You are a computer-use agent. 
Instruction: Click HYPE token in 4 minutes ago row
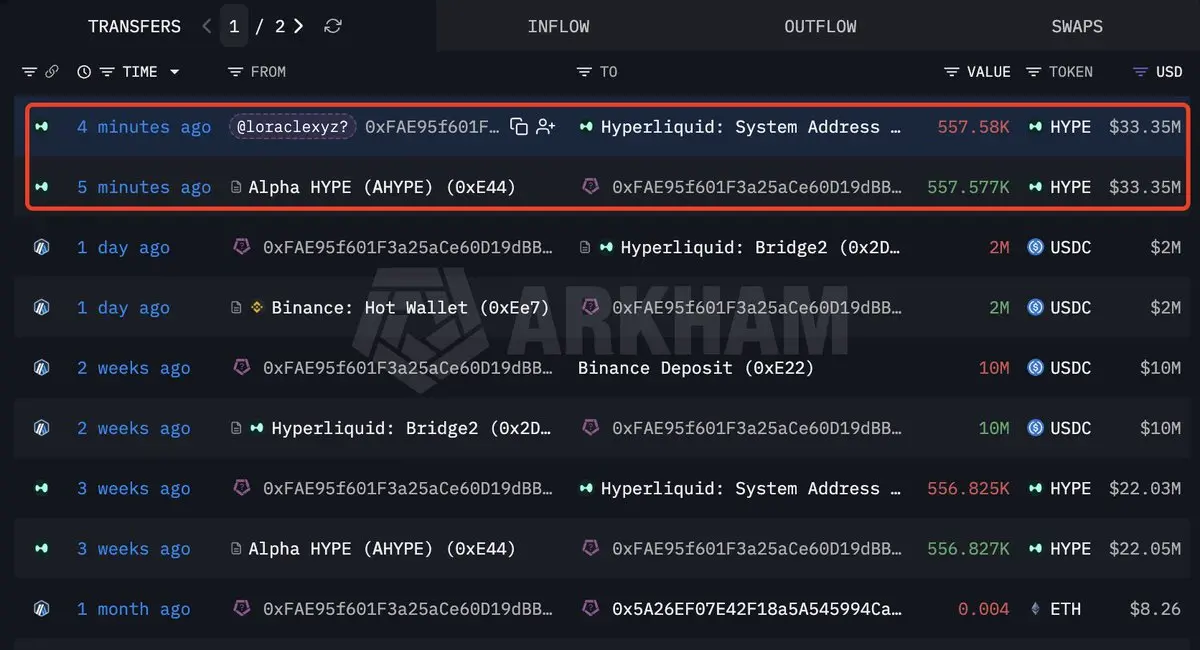(1070, 127)
